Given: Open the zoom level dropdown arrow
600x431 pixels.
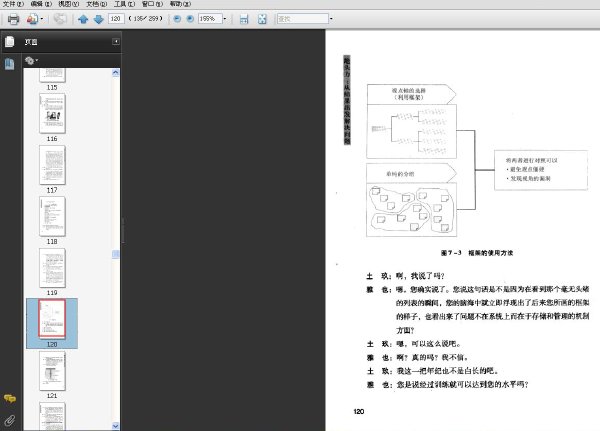Looking at the screenshot, I should (x=225, y=18).
